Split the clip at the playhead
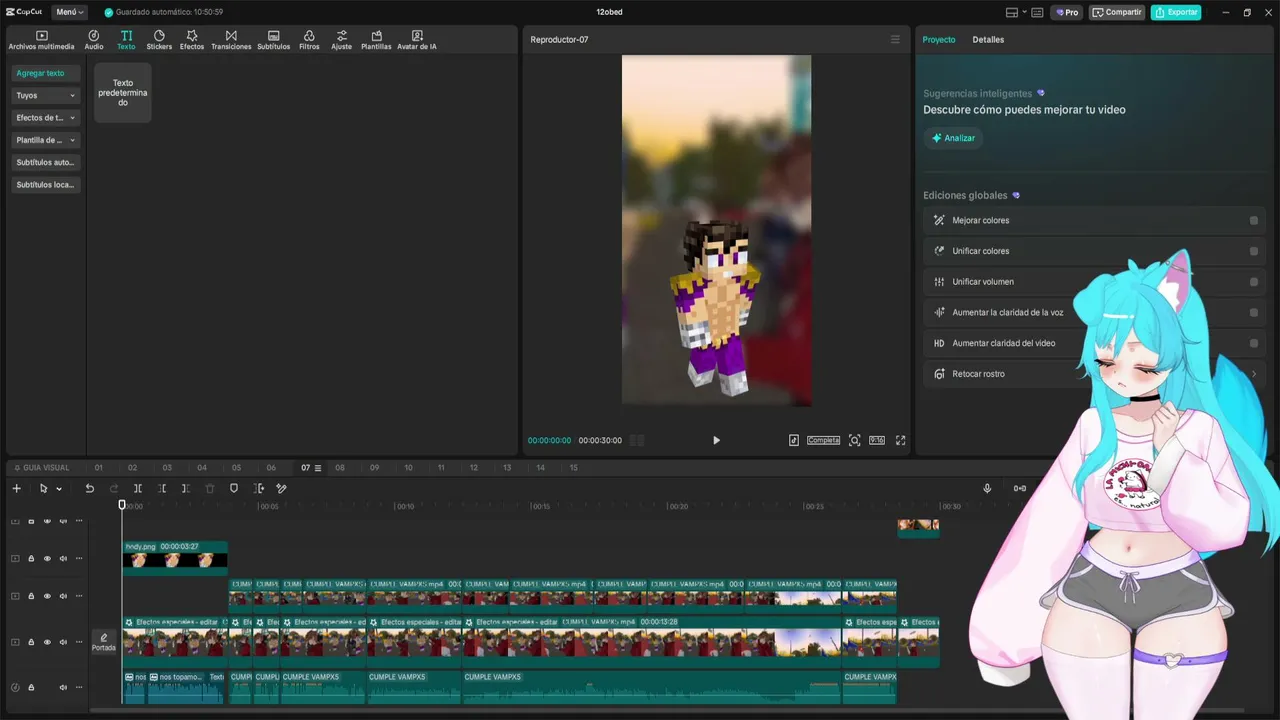 [x=138, y=488]
